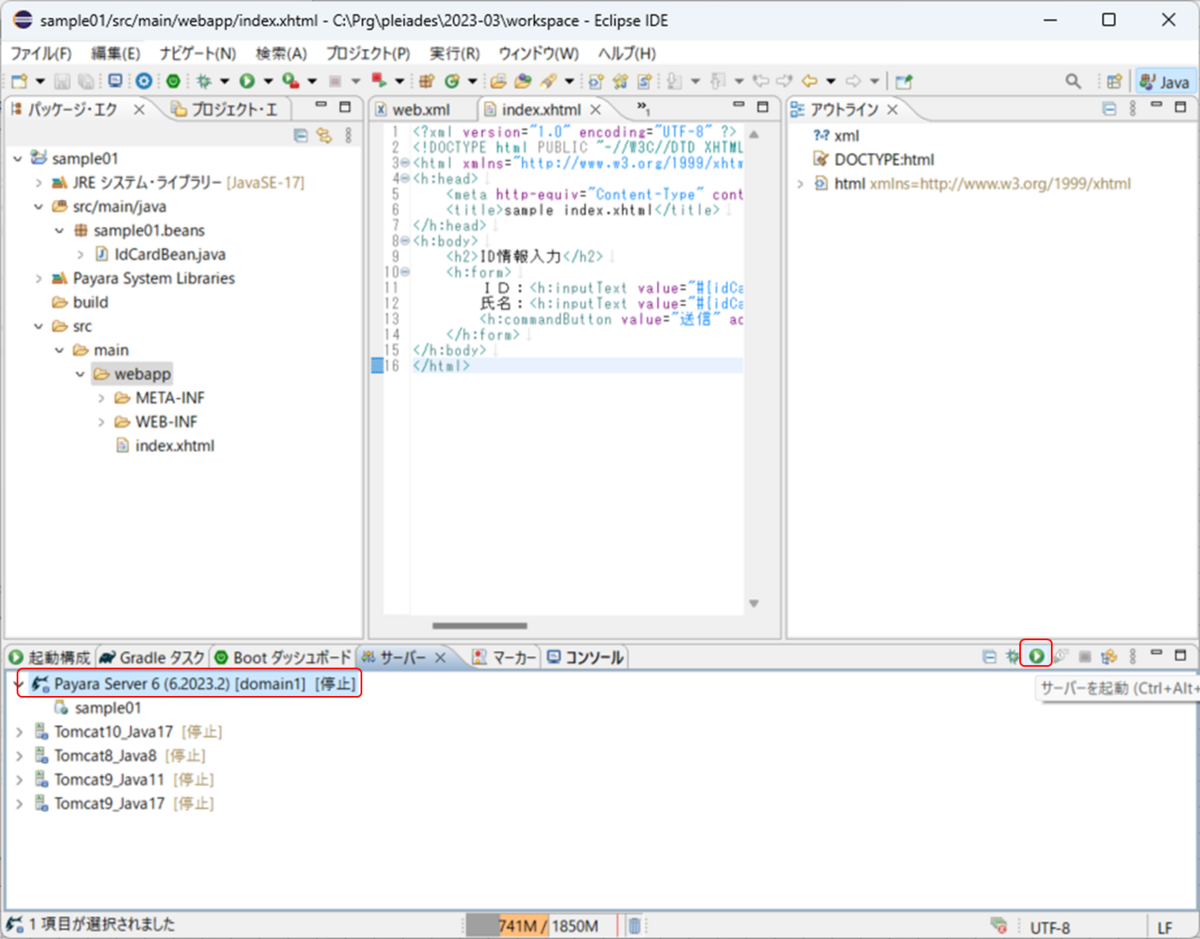Collapse the h:form fold at line 10
Viewport: 1200px width, 939px height.
tap(405, 272)
